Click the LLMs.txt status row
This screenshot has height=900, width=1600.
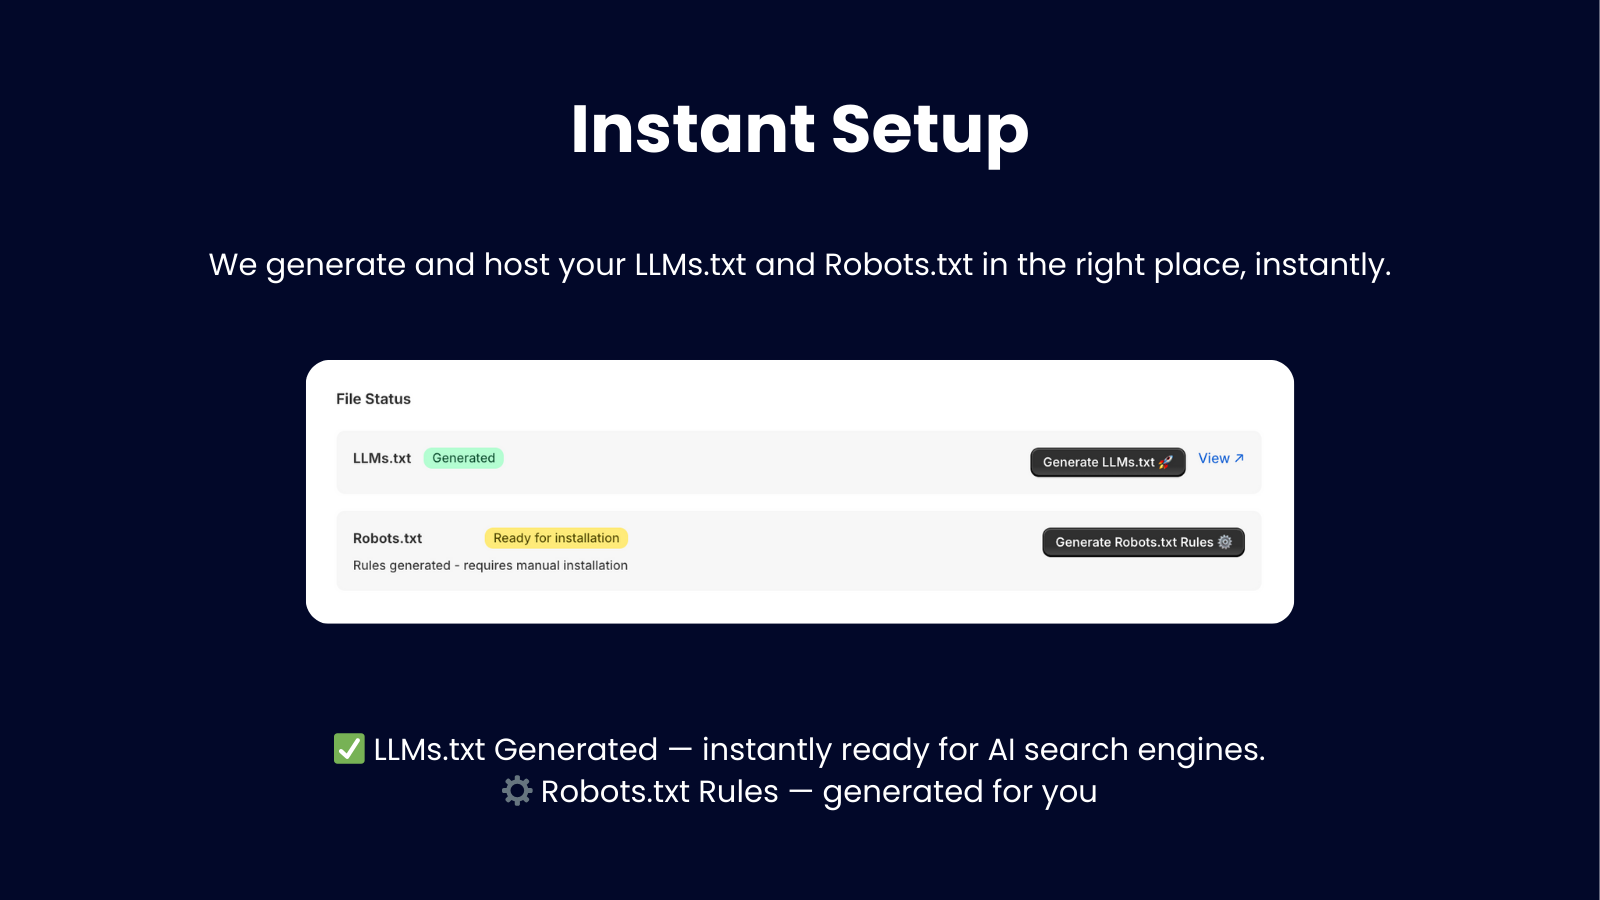point(800,461)
